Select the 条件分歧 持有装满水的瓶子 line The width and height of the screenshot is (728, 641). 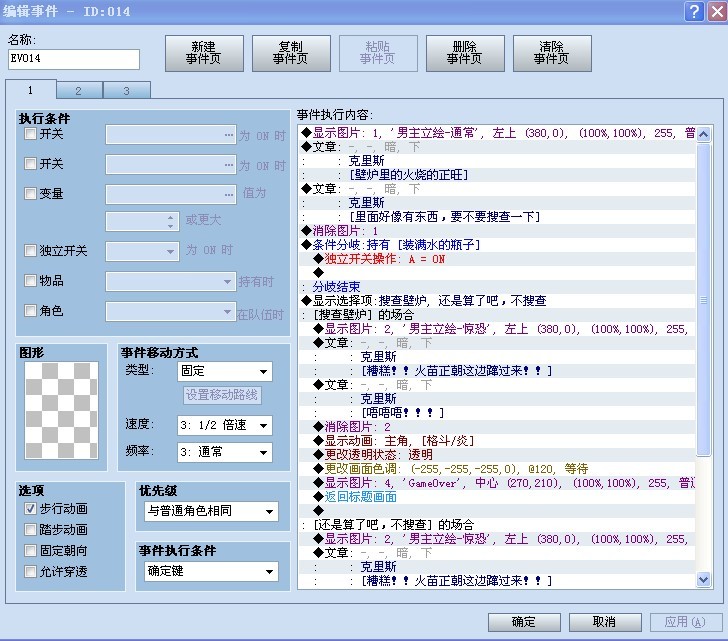[x=497, y=245]
